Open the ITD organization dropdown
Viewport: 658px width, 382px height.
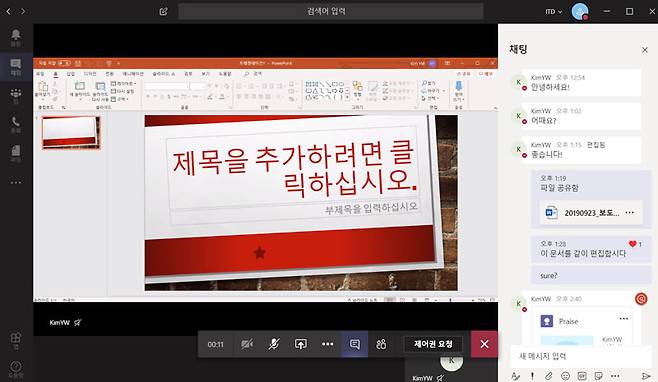coord(554,12)
